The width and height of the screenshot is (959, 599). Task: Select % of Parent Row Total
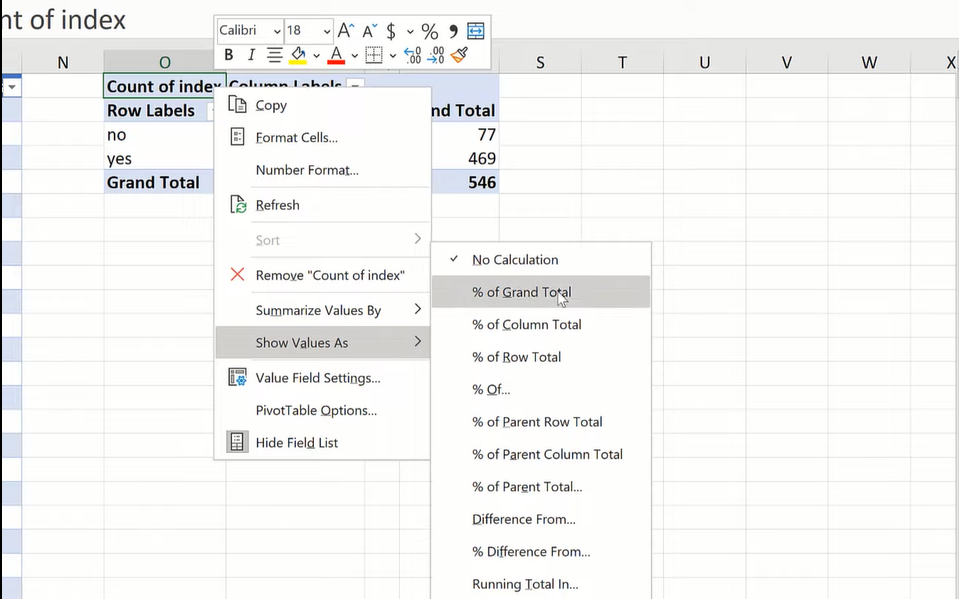(x=541, y=422)
